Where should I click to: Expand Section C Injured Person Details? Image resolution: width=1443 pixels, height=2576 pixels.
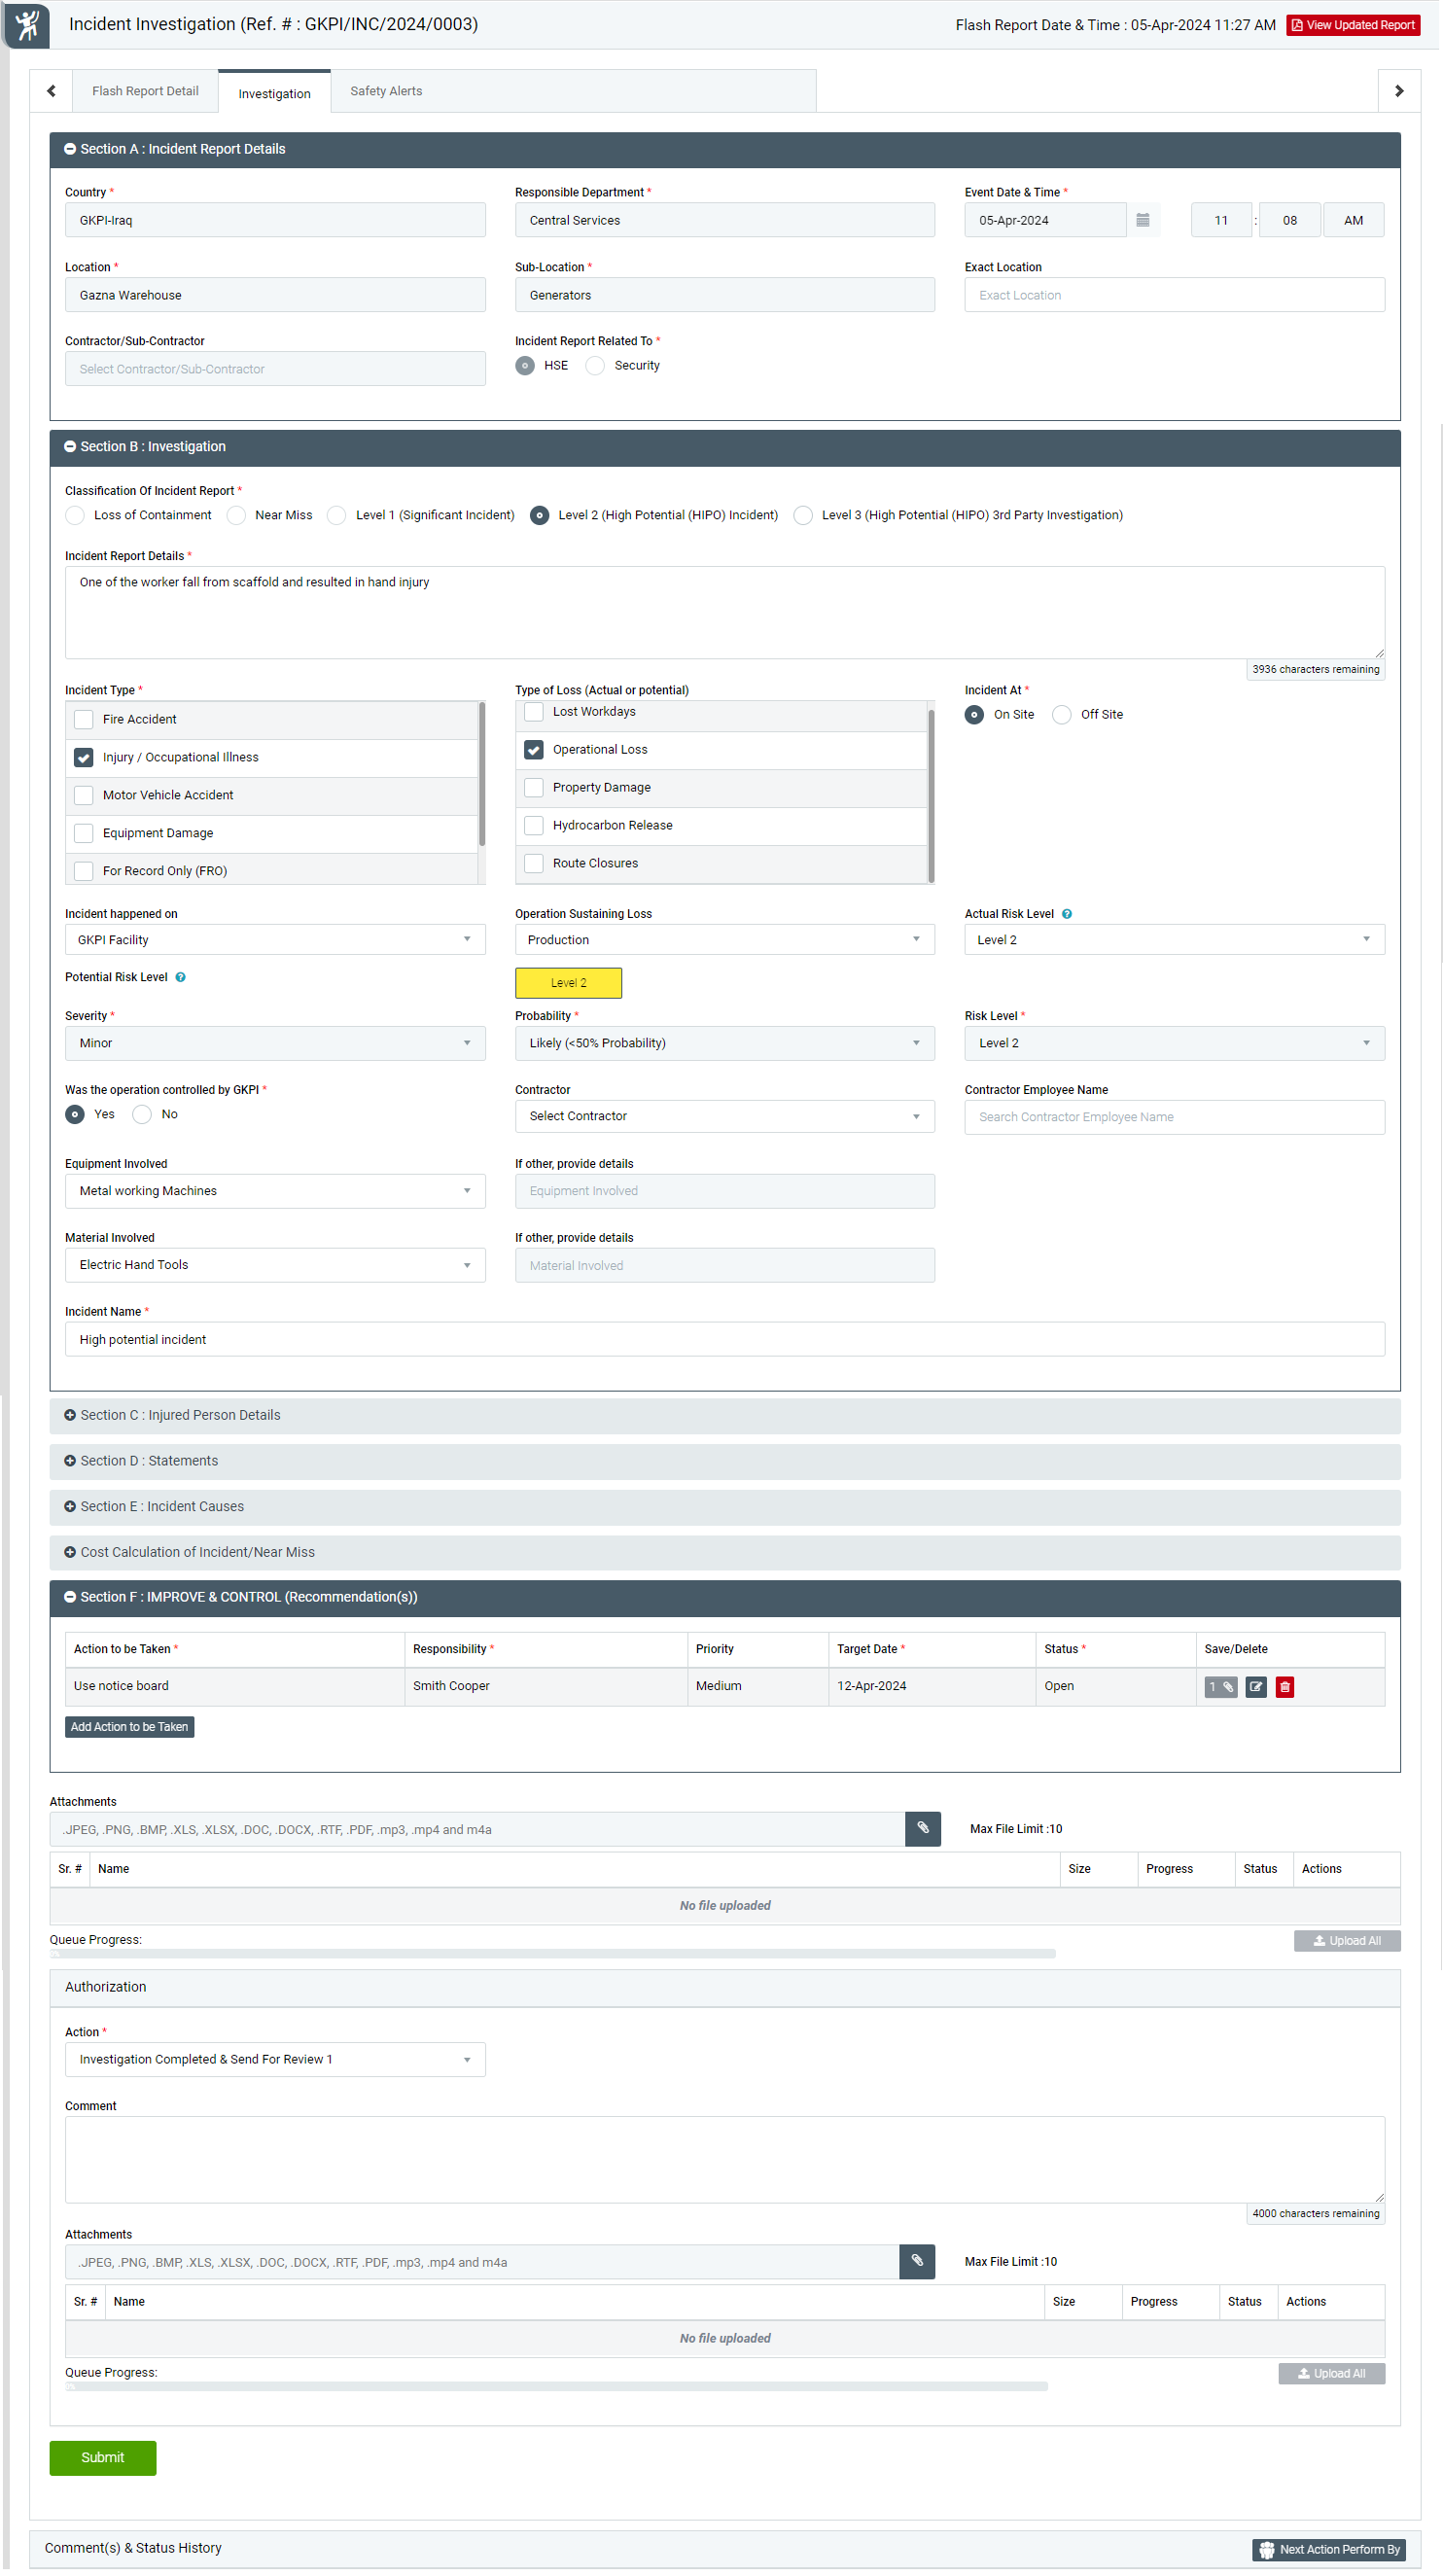(x=180, y=1415)
